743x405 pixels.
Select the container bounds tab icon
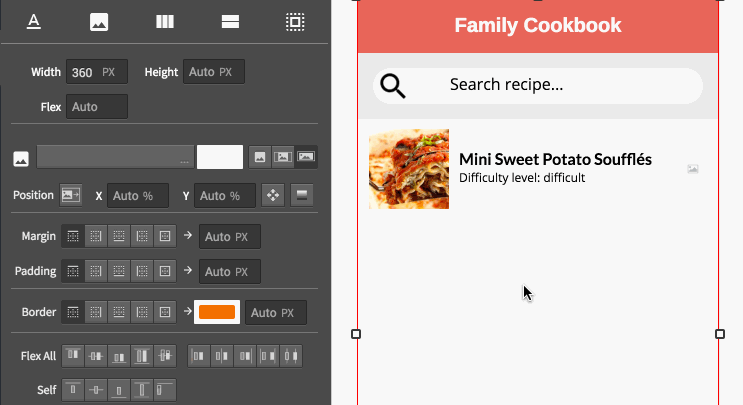(x=294, y=21)
